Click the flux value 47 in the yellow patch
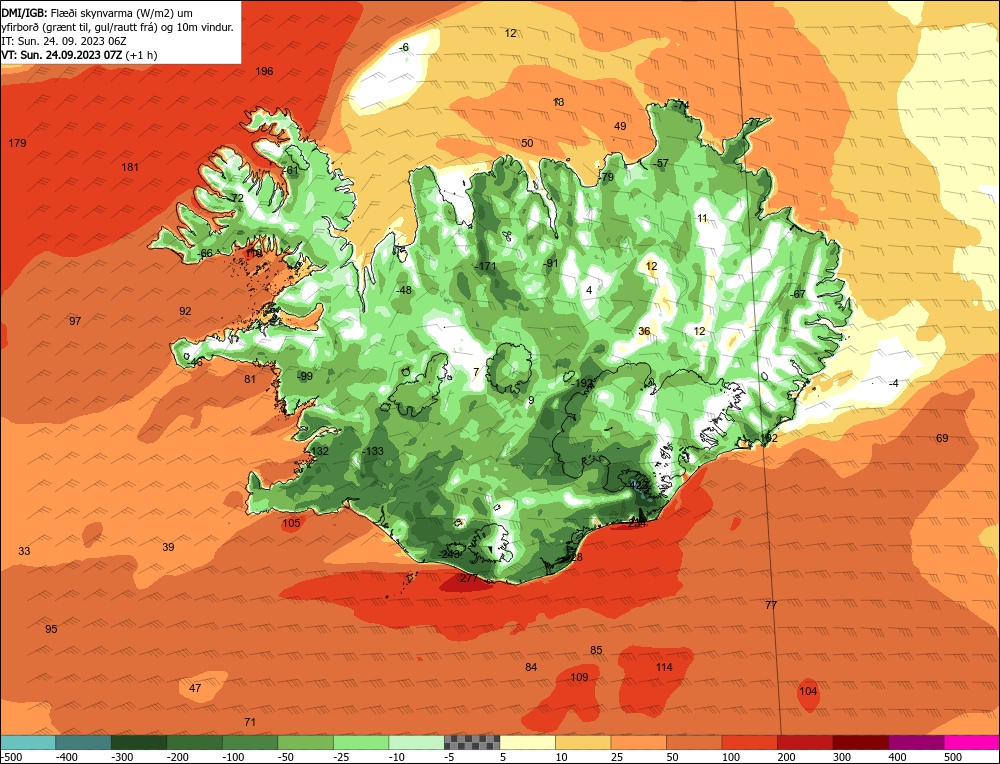This screenshot has height=764, width=1000. click(195, 688)
